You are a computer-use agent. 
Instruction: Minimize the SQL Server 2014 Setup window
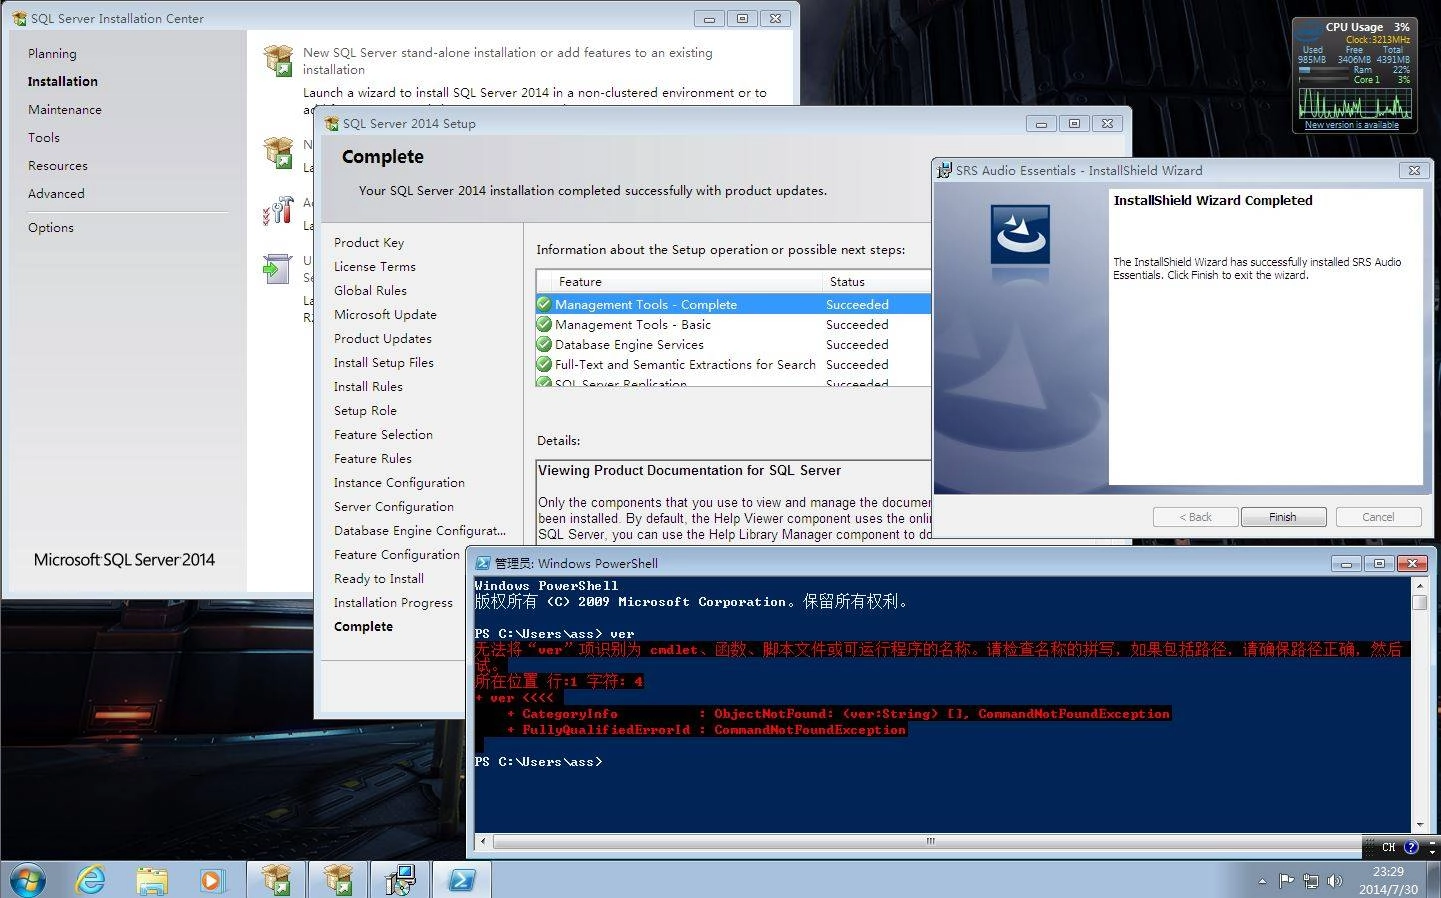click(x=1040, y=124)
